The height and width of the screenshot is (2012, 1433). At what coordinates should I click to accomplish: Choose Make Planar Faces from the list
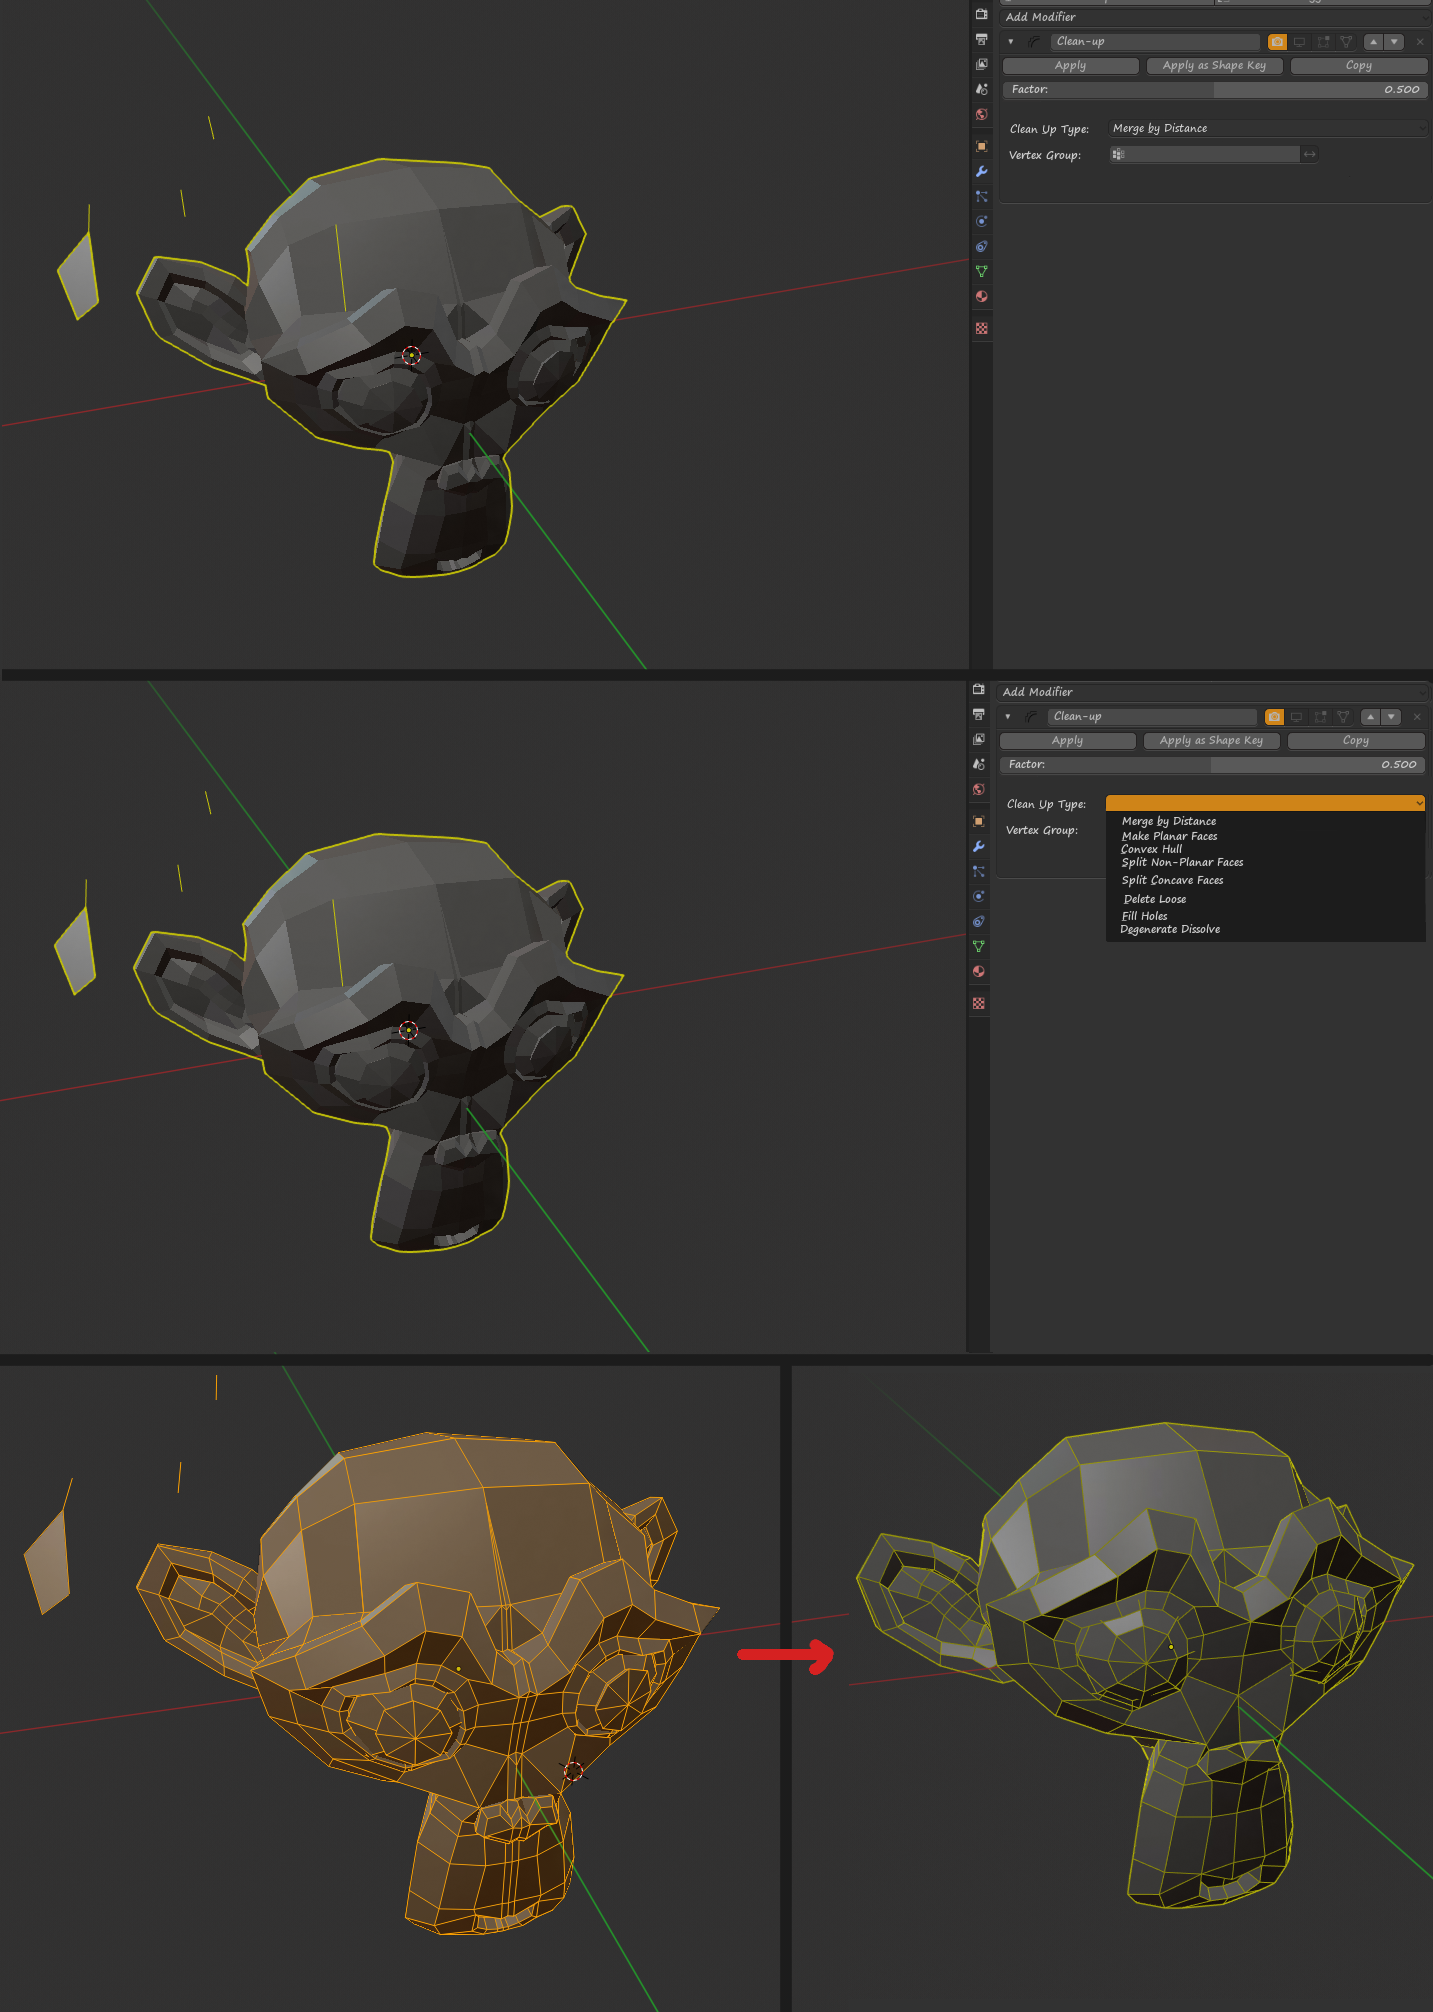click(x=1169, y=836)
